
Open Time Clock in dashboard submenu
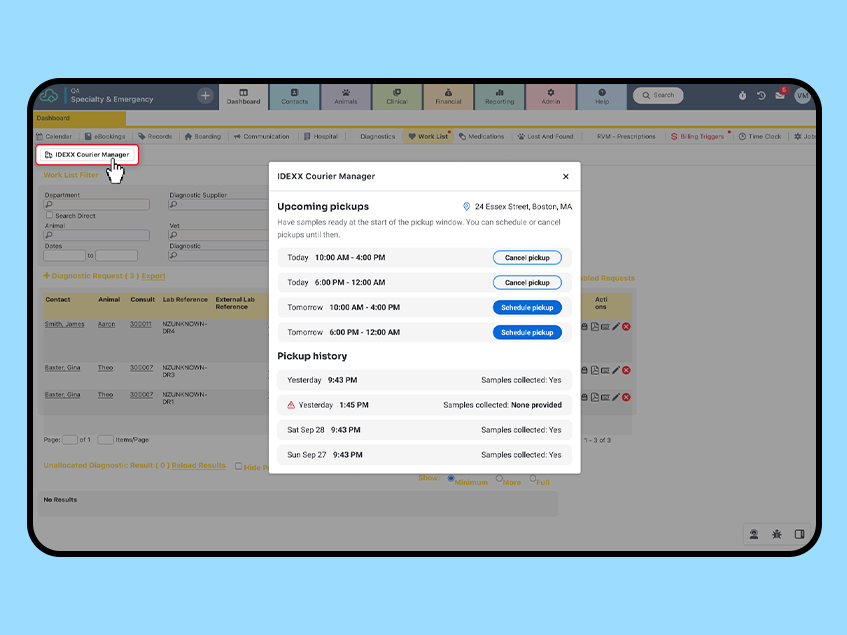click(x=759, y=137)
